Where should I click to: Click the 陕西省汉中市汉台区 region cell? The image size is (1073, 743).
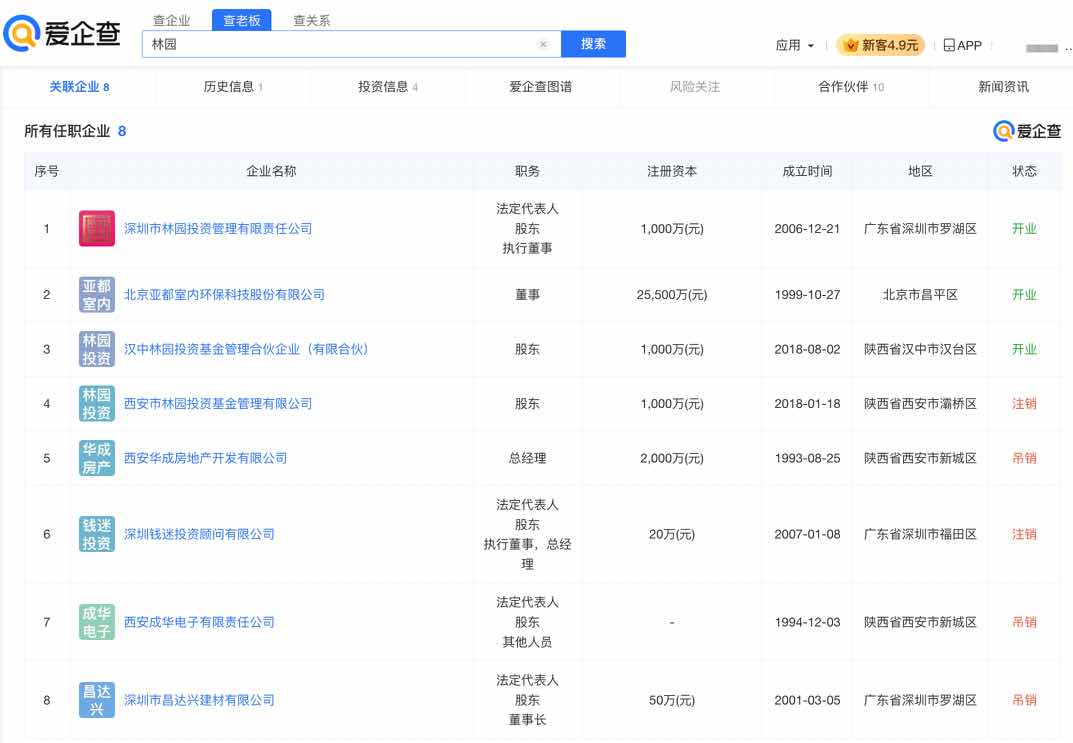(x=920, y=350)
